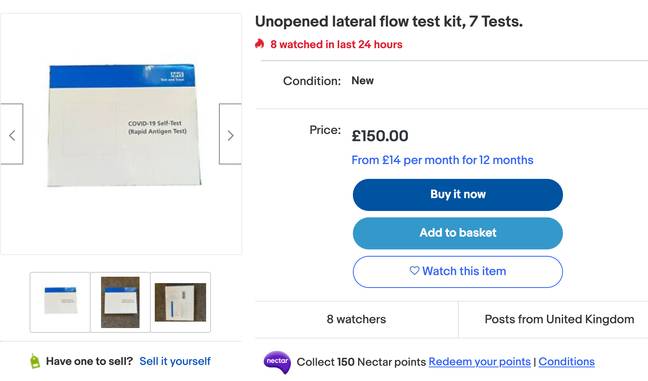Advance to next product image with right arrow
This screenshot has width=648, height=381.
(x=230, y=134)
